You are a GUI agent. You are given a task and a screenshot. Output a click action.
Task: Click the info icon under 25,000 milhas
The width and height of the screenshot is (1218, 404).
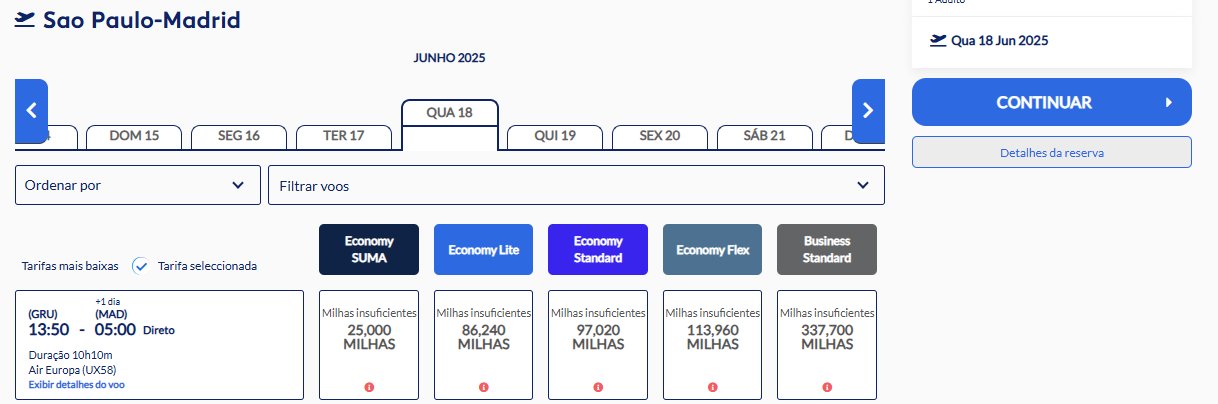pos(369,386)
